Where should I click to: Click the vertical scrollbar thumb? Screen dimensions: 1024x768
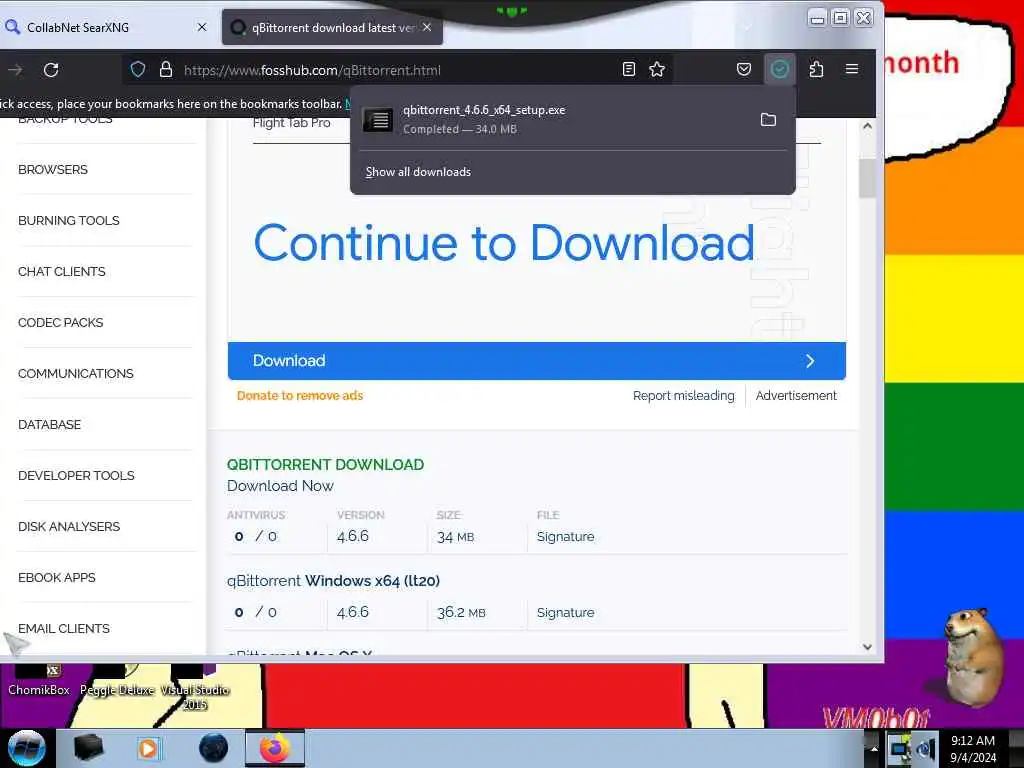pyautogui.click(x=867, y=178)
